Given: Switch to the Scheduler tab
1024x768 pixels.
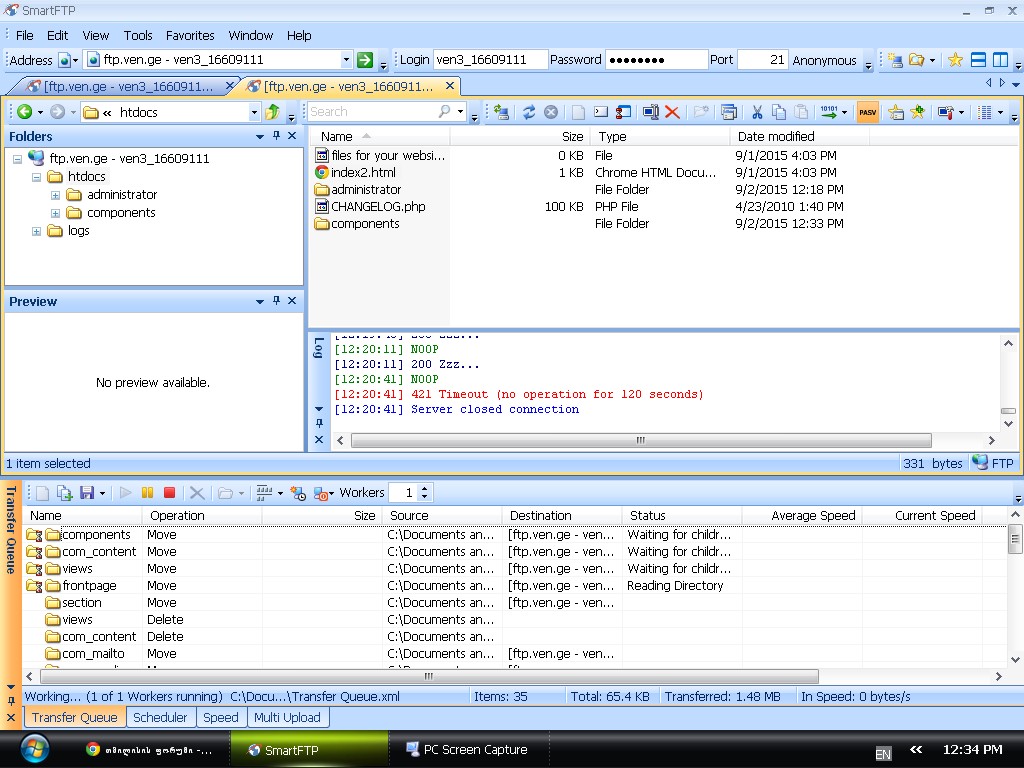Looking at the screenshot, I should coord(160,717).
